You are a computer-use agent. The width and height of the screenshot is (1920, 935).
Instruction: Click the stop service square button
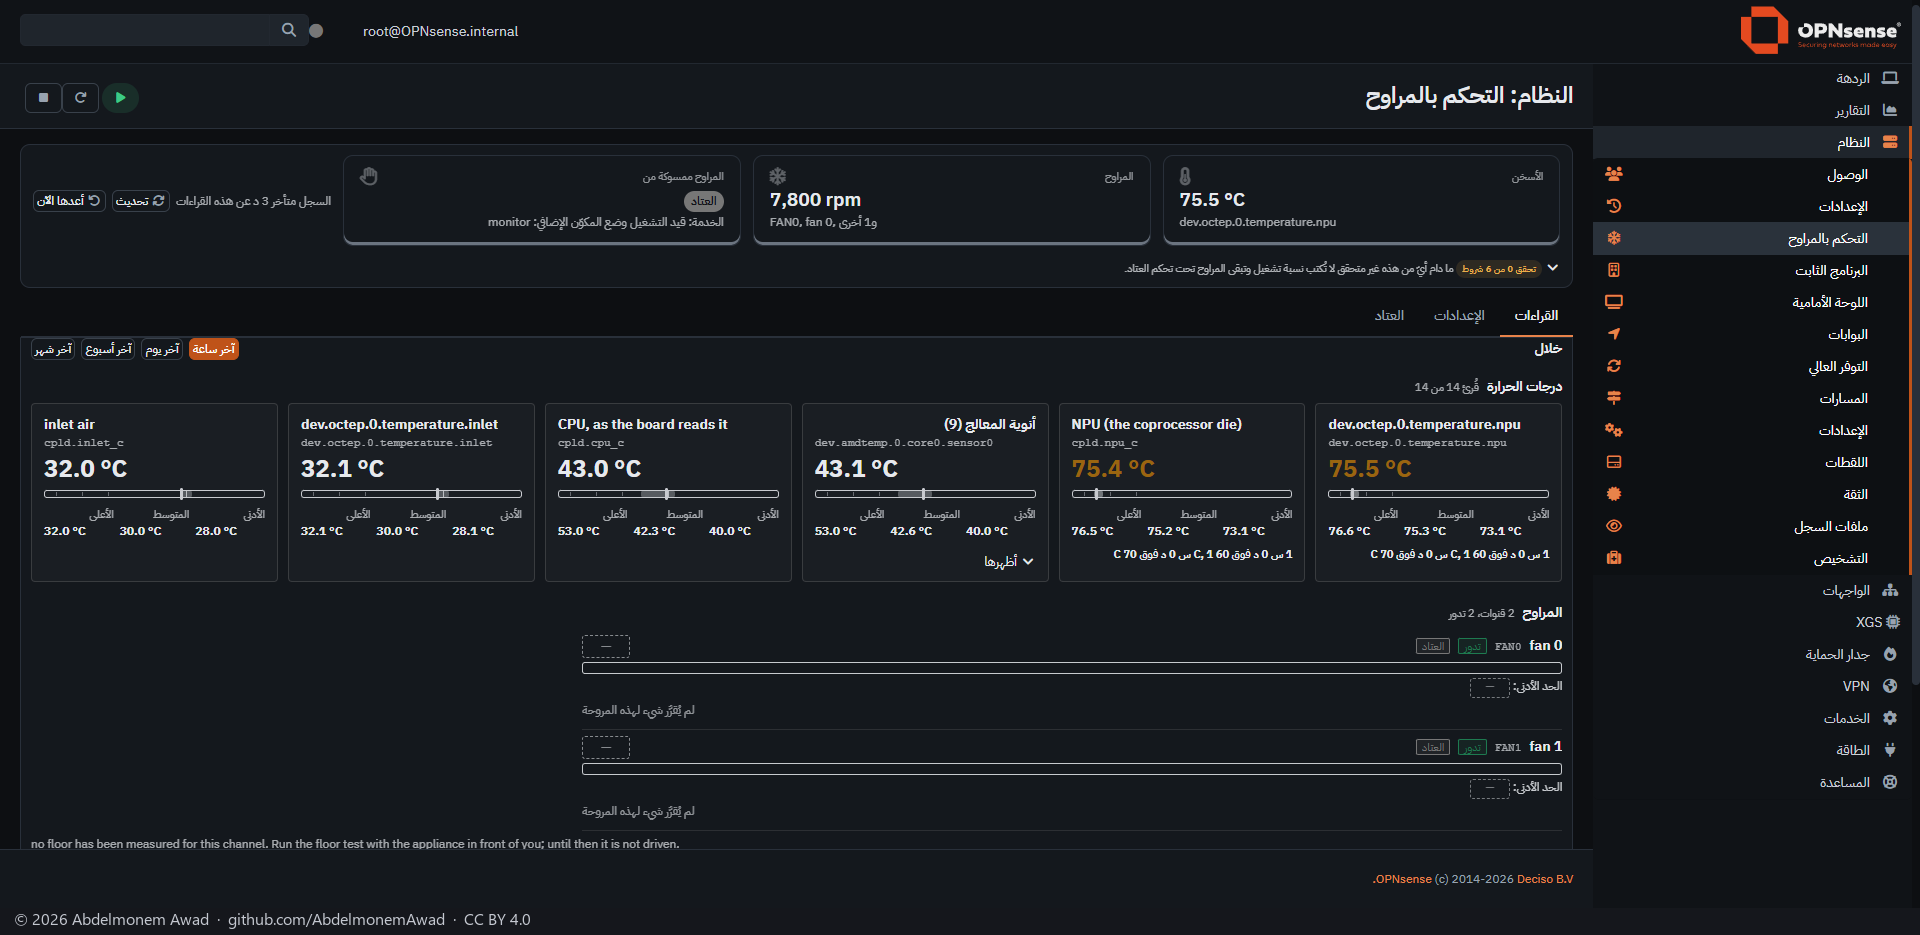(x=43, y=98)
